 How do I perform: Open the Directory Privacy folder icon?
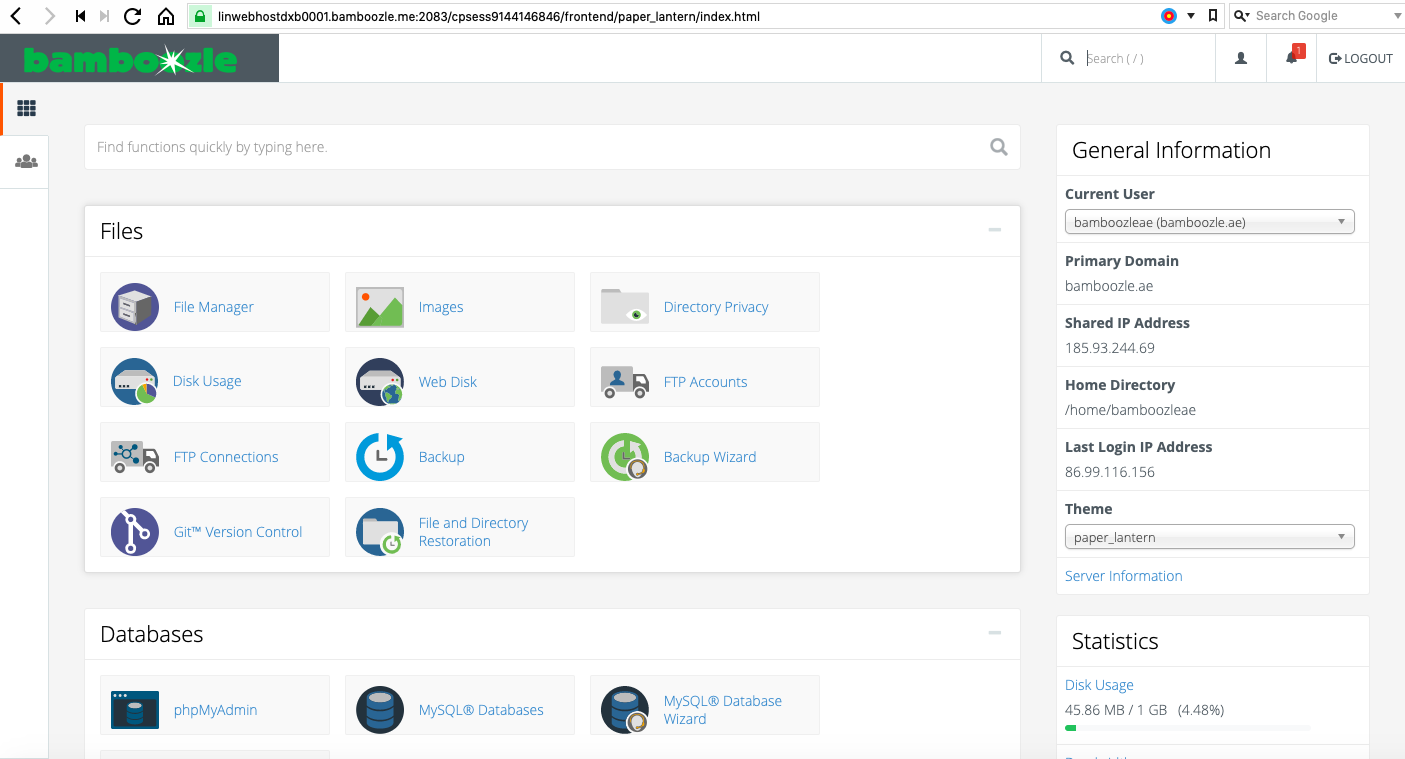tap(625, 307)
